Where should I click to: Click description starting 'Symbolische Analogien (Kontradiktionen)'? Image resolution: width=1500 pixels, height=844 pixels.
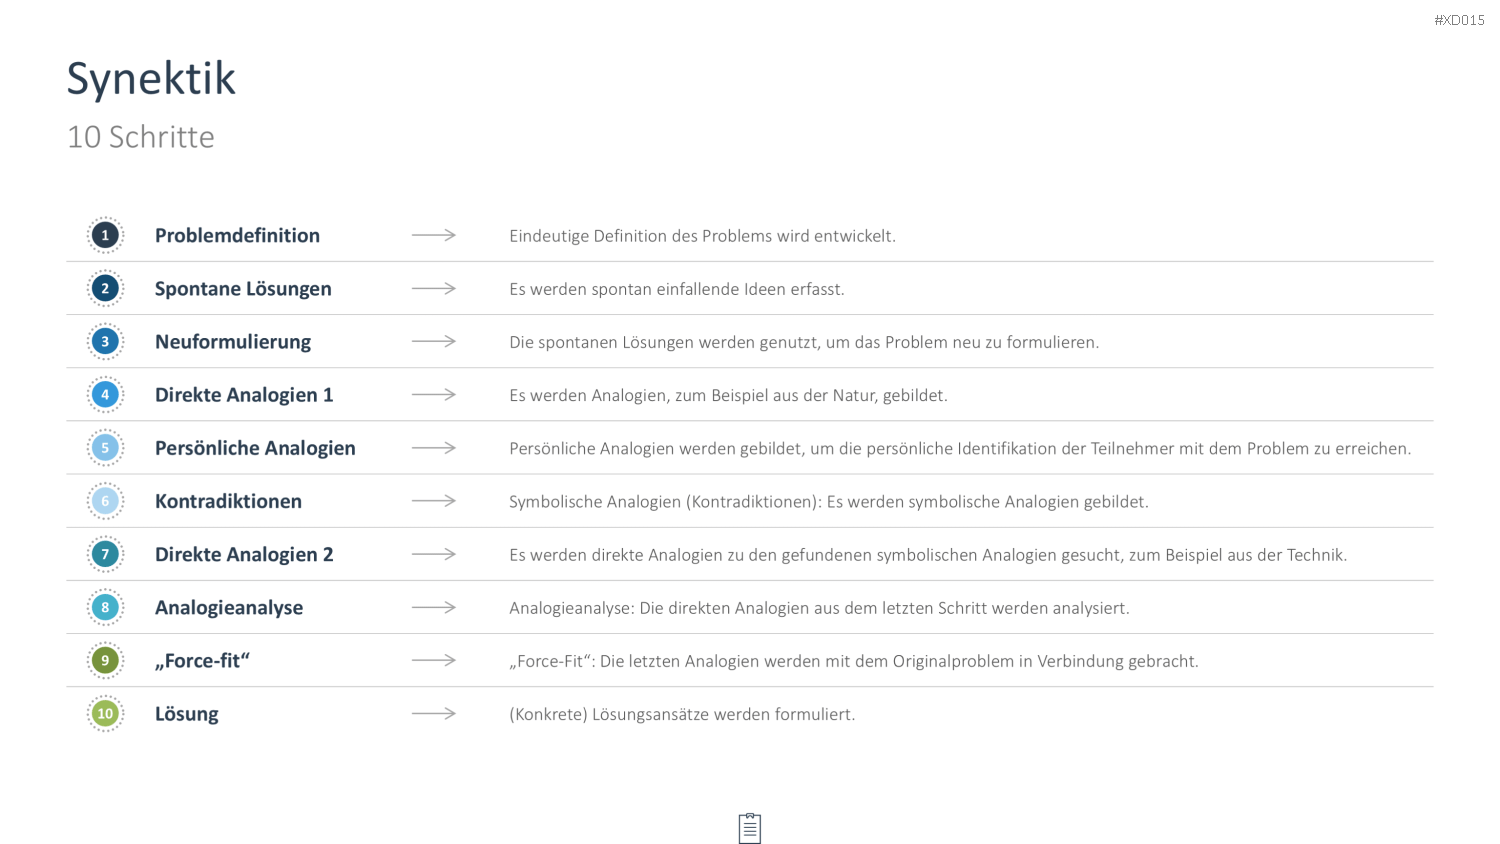click(x=829, y=501)
